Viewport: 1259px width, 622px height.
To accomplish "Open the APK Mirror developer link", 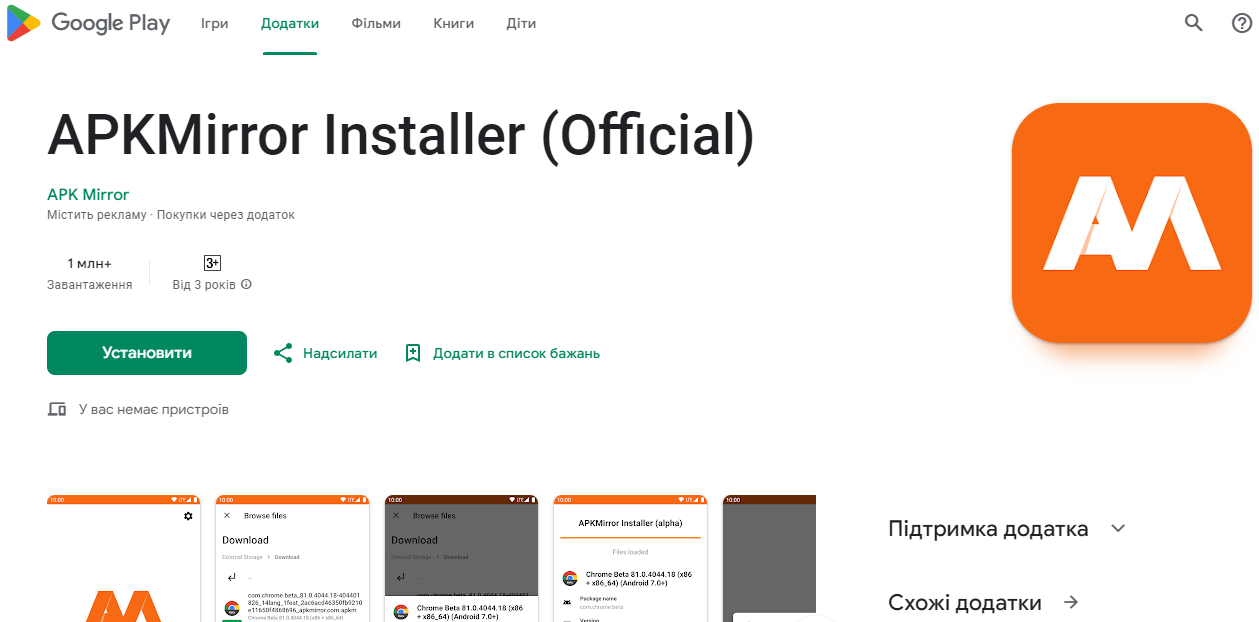I will (x=88, y=194).
